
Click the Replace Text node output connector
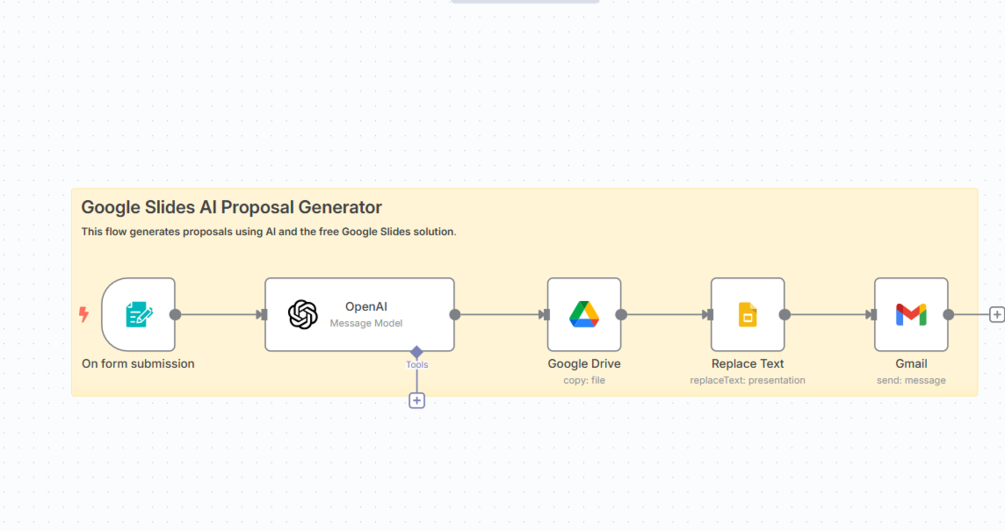785,314
